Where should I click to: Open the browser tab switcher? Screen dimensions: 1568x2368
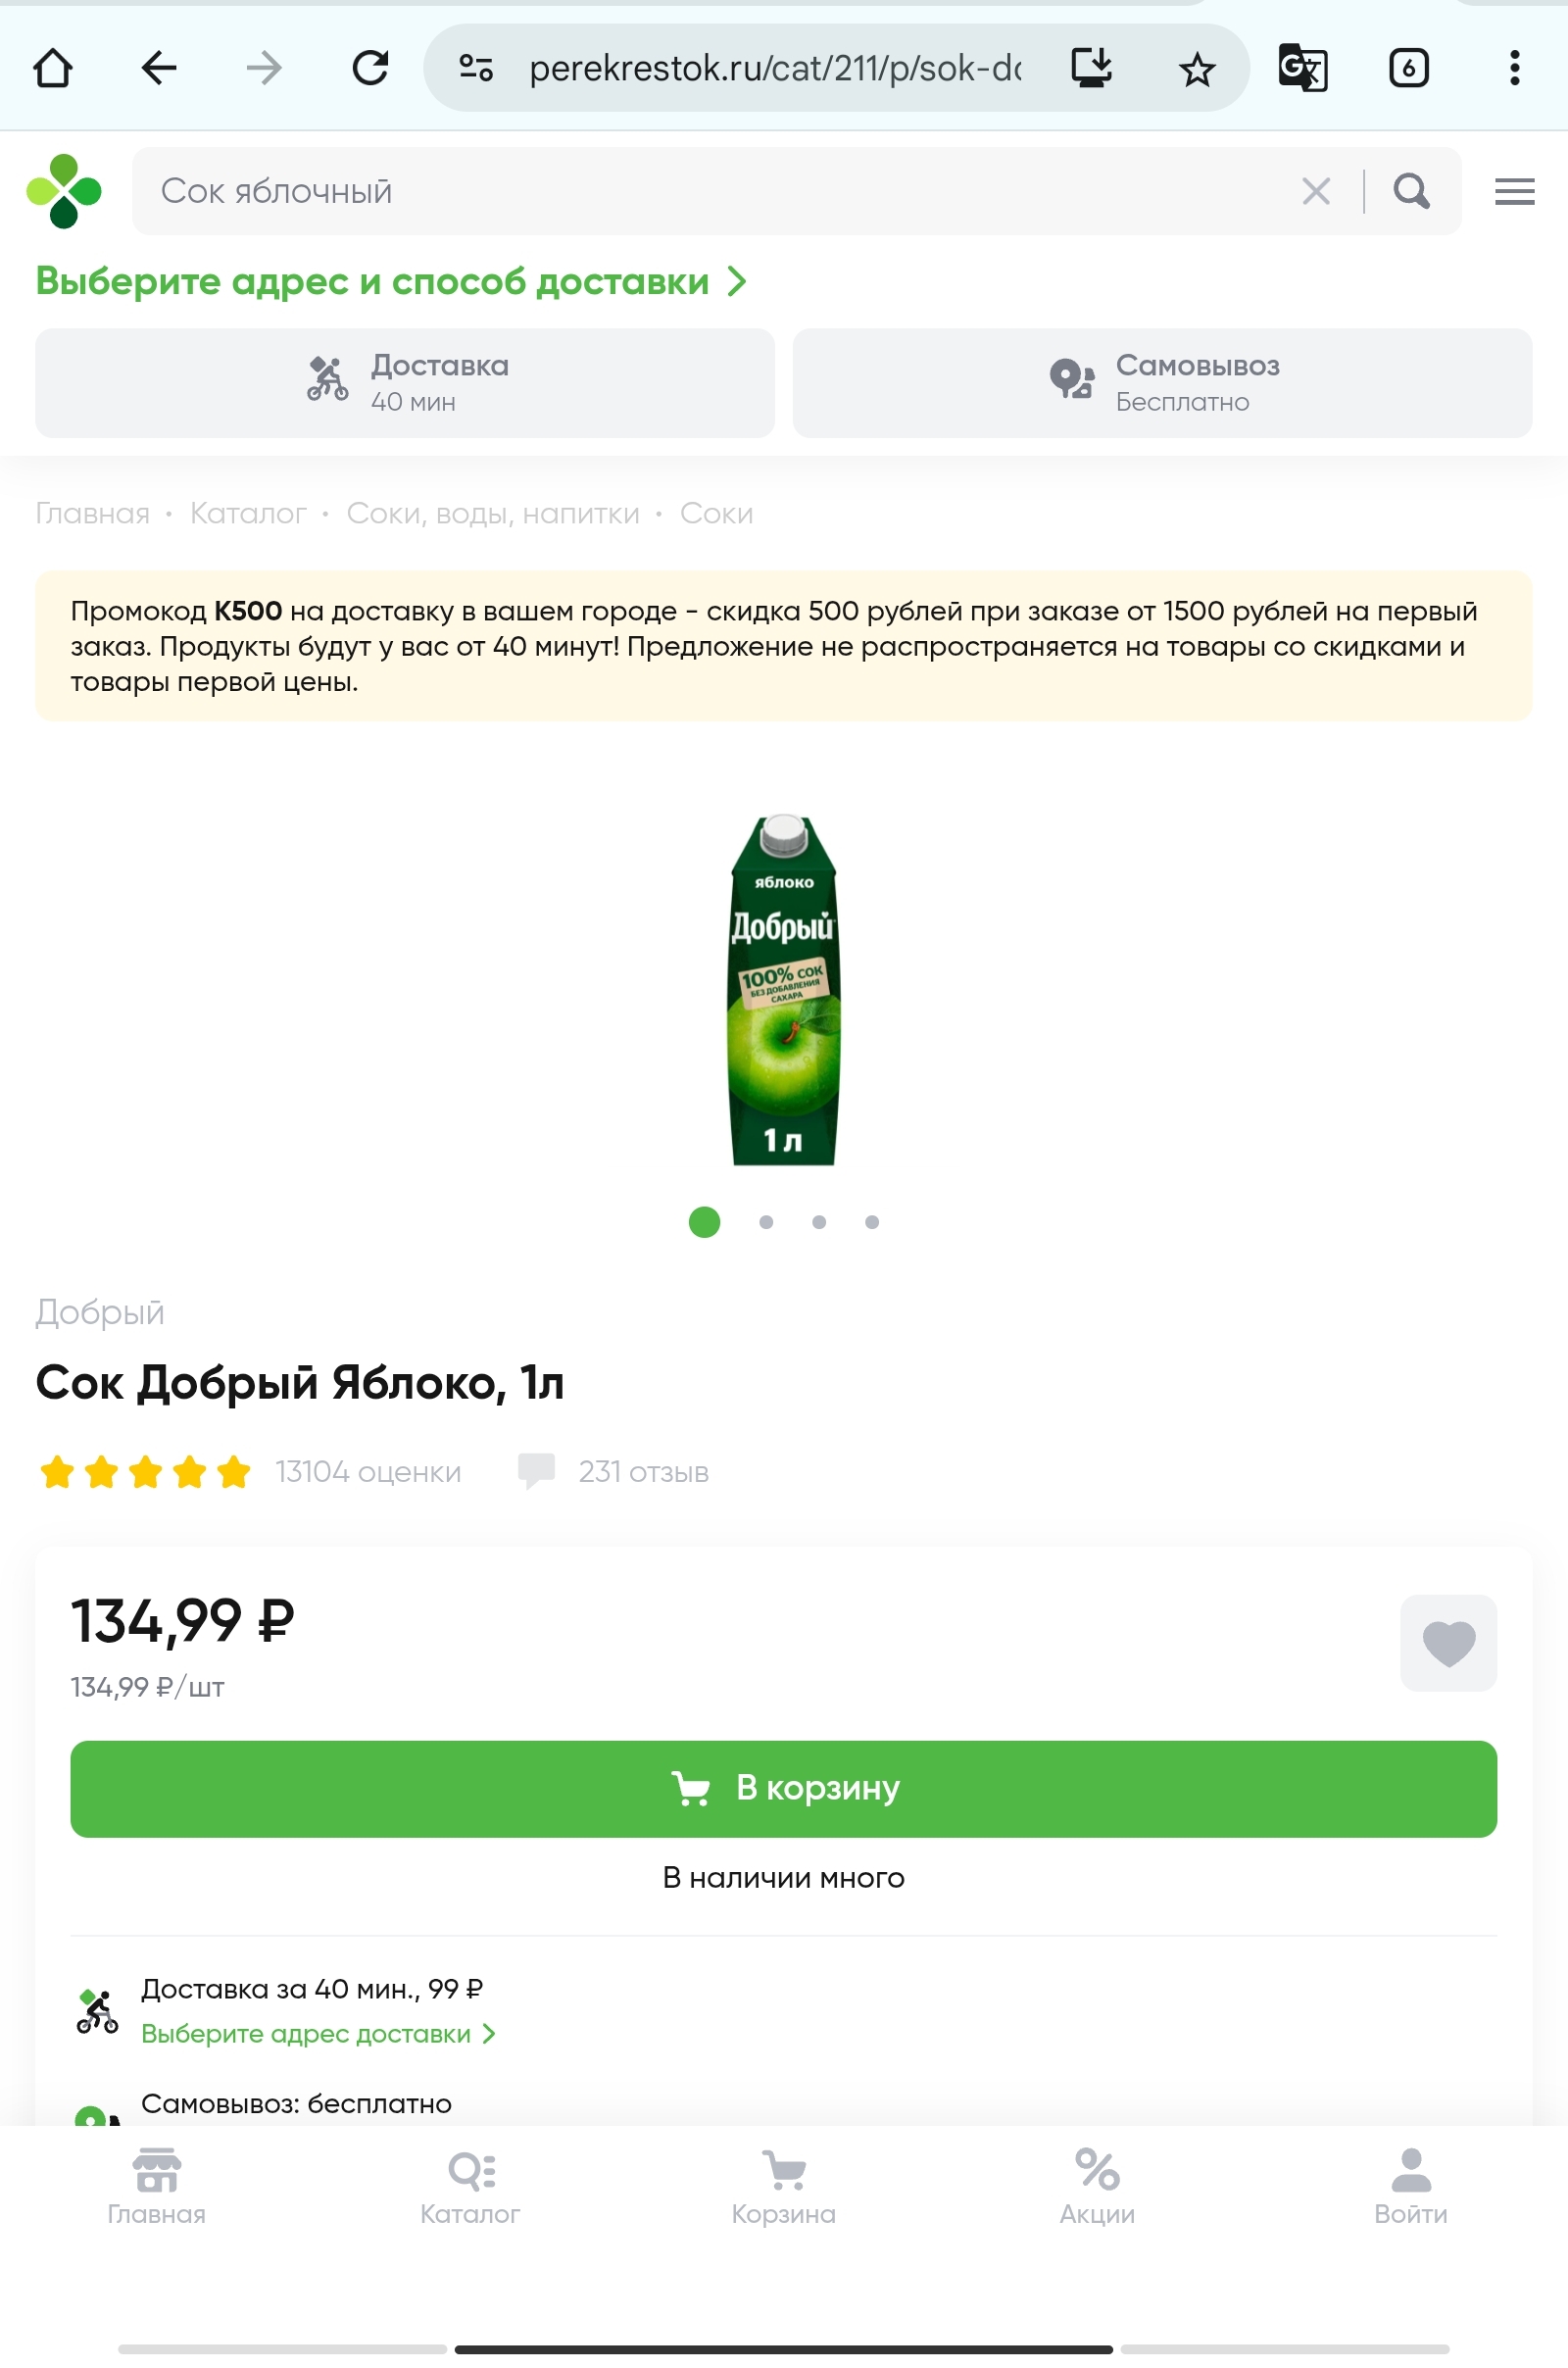[1408, 69]
